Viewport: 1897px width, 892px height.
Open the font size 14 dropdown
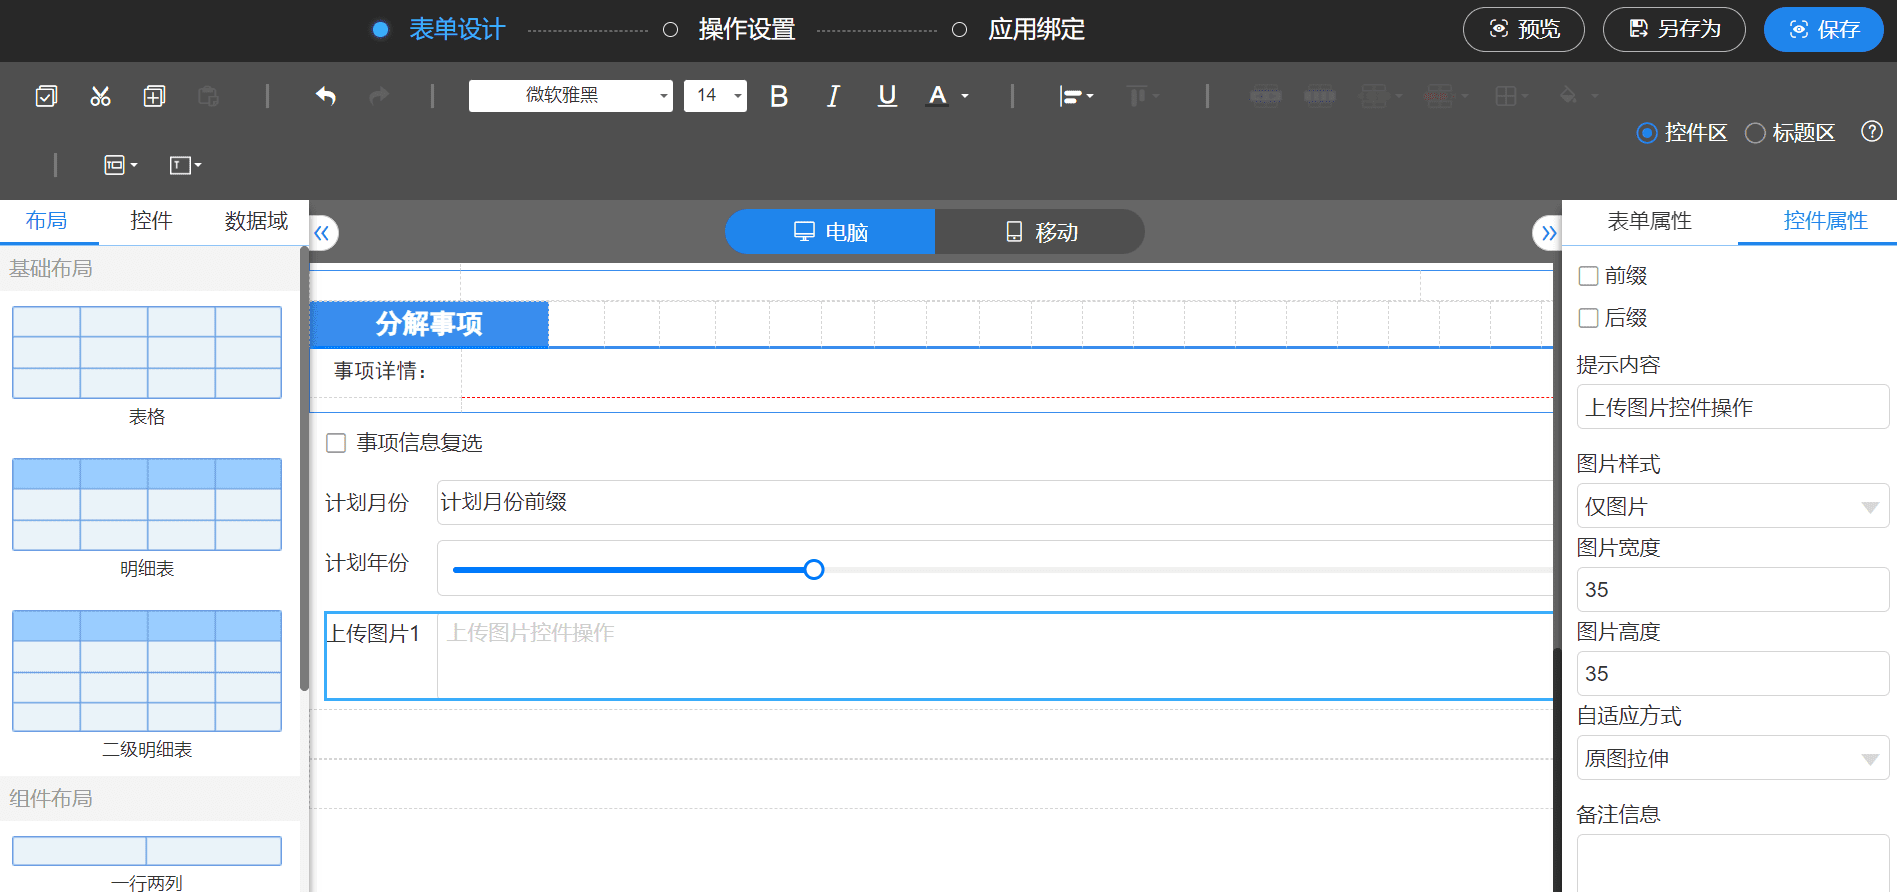coord(715,96)
